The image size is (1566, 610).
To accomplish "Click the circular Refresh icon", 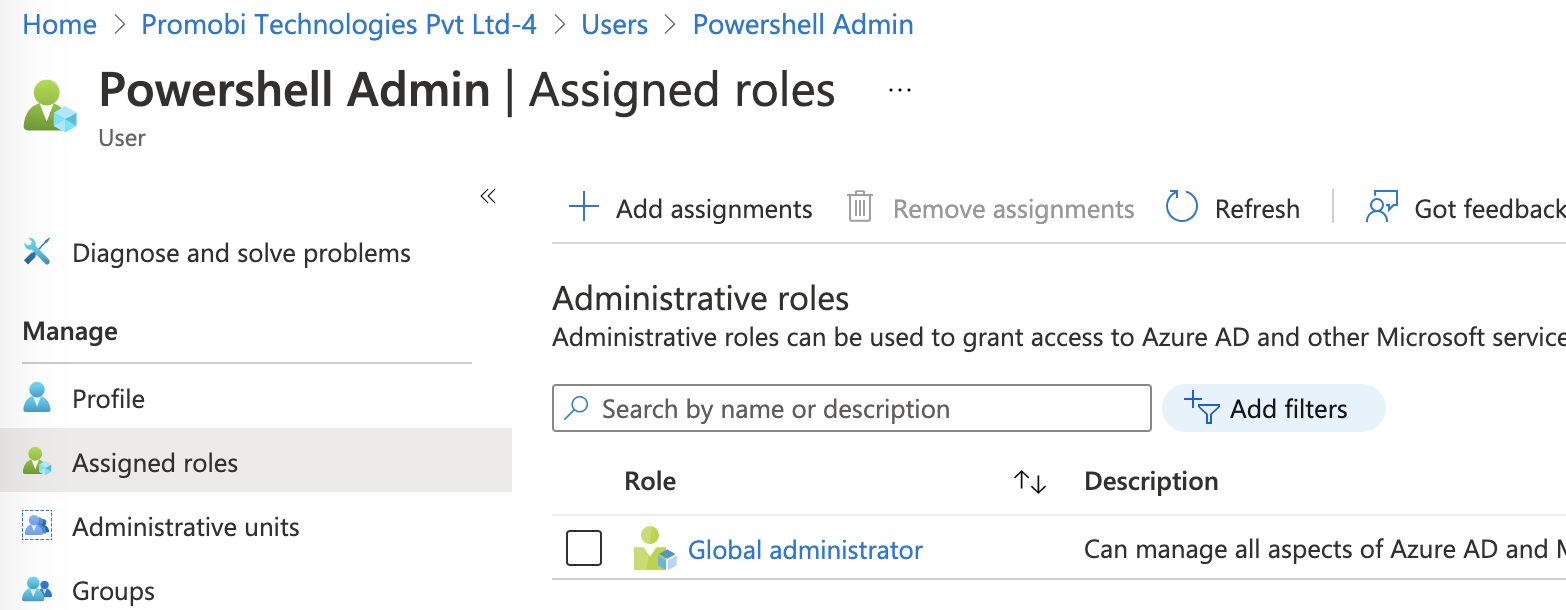I will (x=1182, y=208).
